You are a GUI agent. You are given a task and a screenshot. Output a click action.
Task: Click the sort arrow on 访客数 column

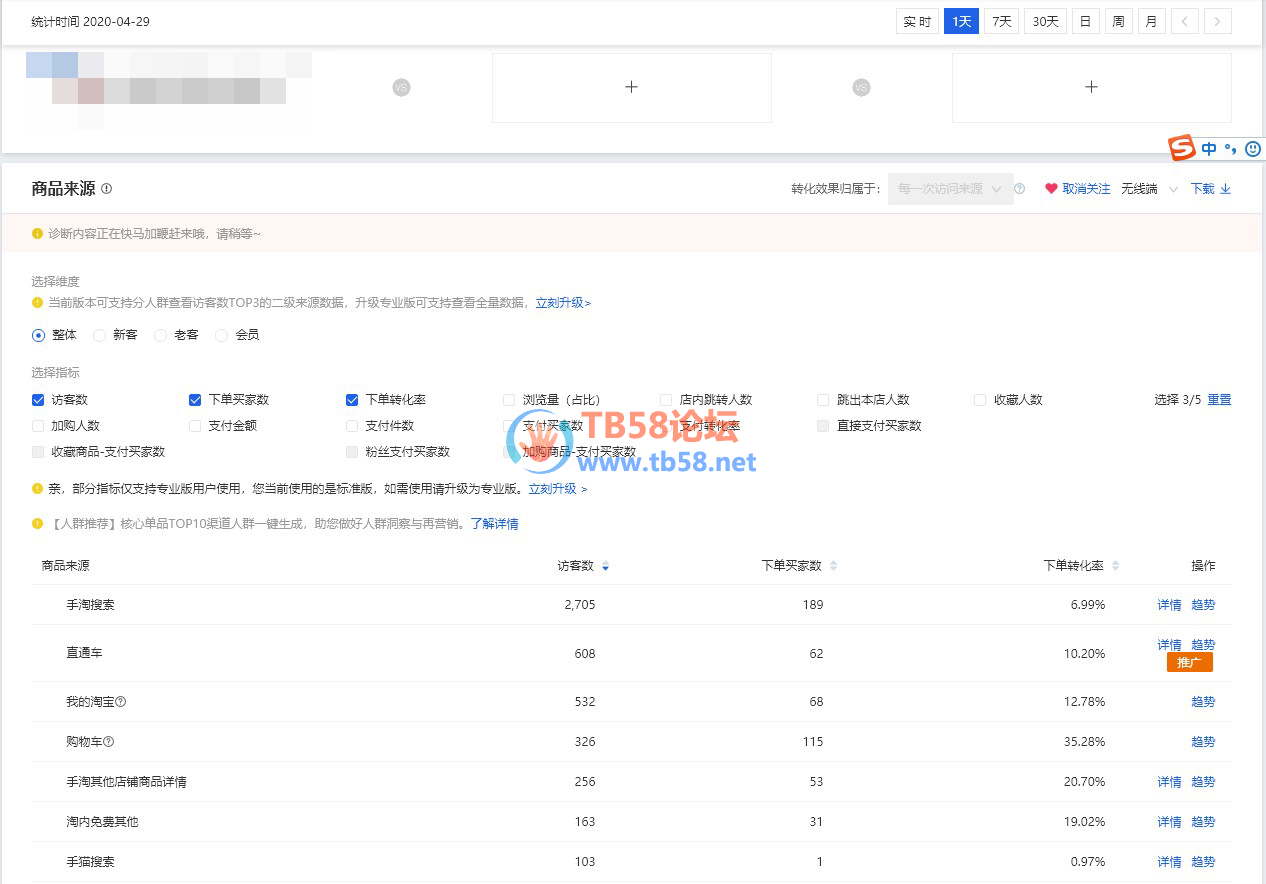click(605, 567)
